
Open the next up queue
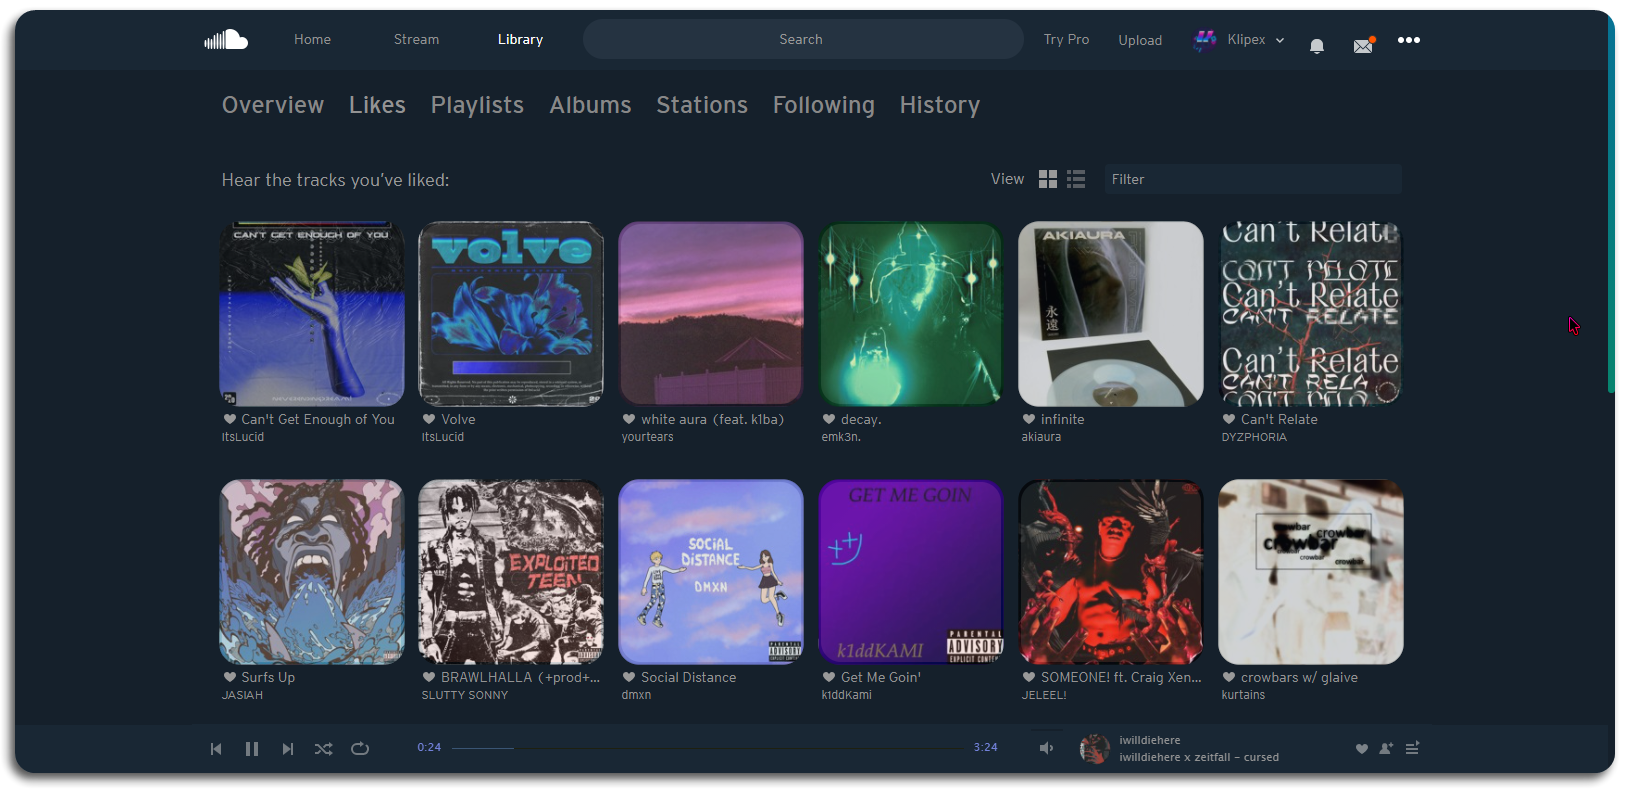coord(1412,748)
